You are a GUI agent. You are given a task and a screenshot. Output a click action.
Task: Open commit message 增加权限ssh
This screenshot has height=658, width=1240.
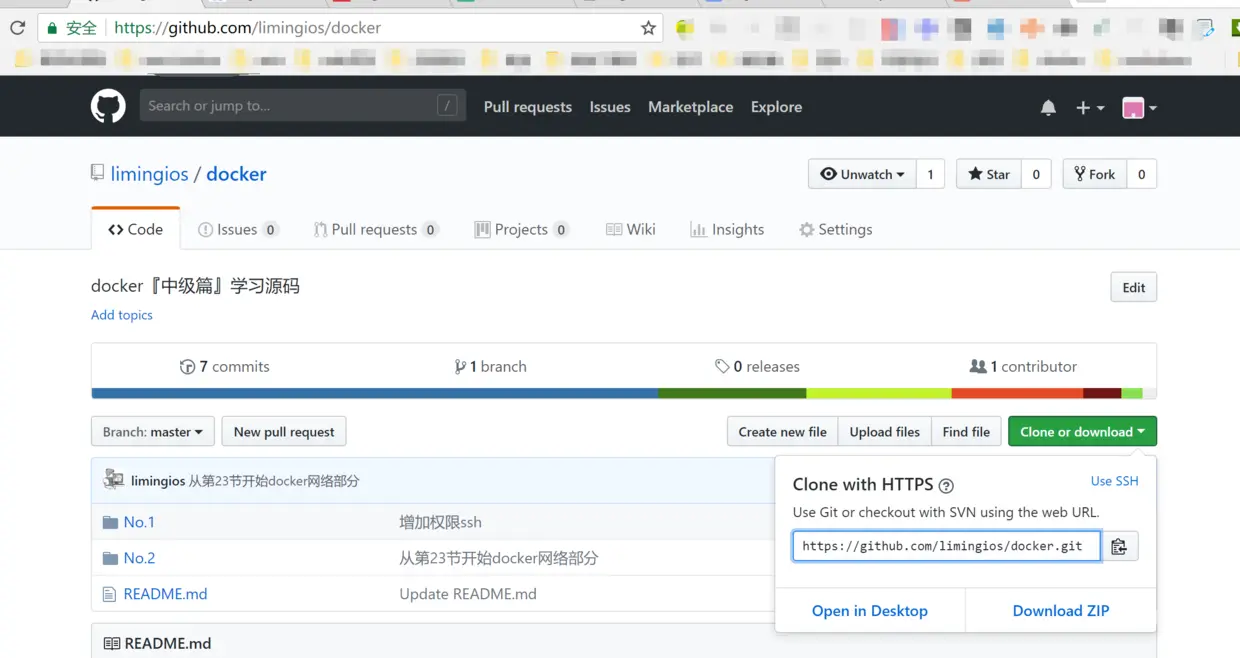[440, 522]
